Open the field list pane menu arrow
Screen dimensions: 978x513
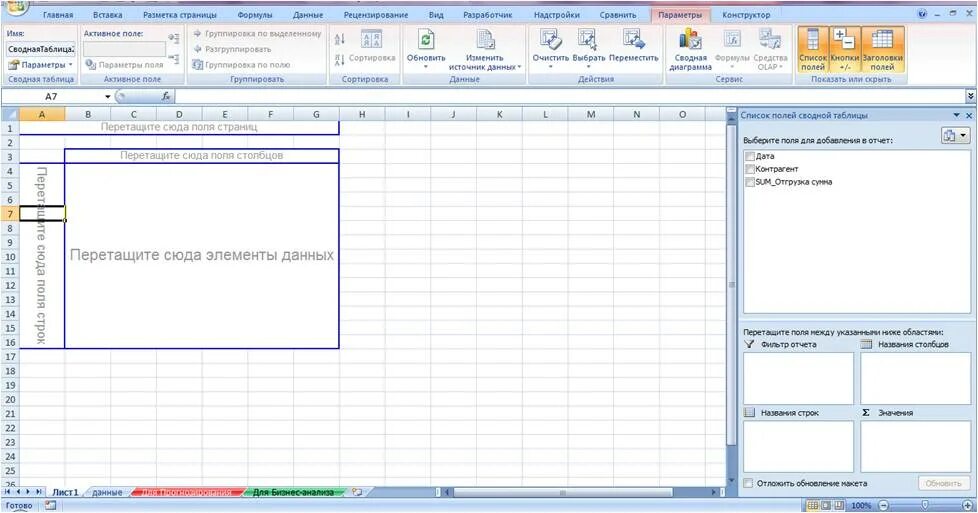tap(956, 115)
